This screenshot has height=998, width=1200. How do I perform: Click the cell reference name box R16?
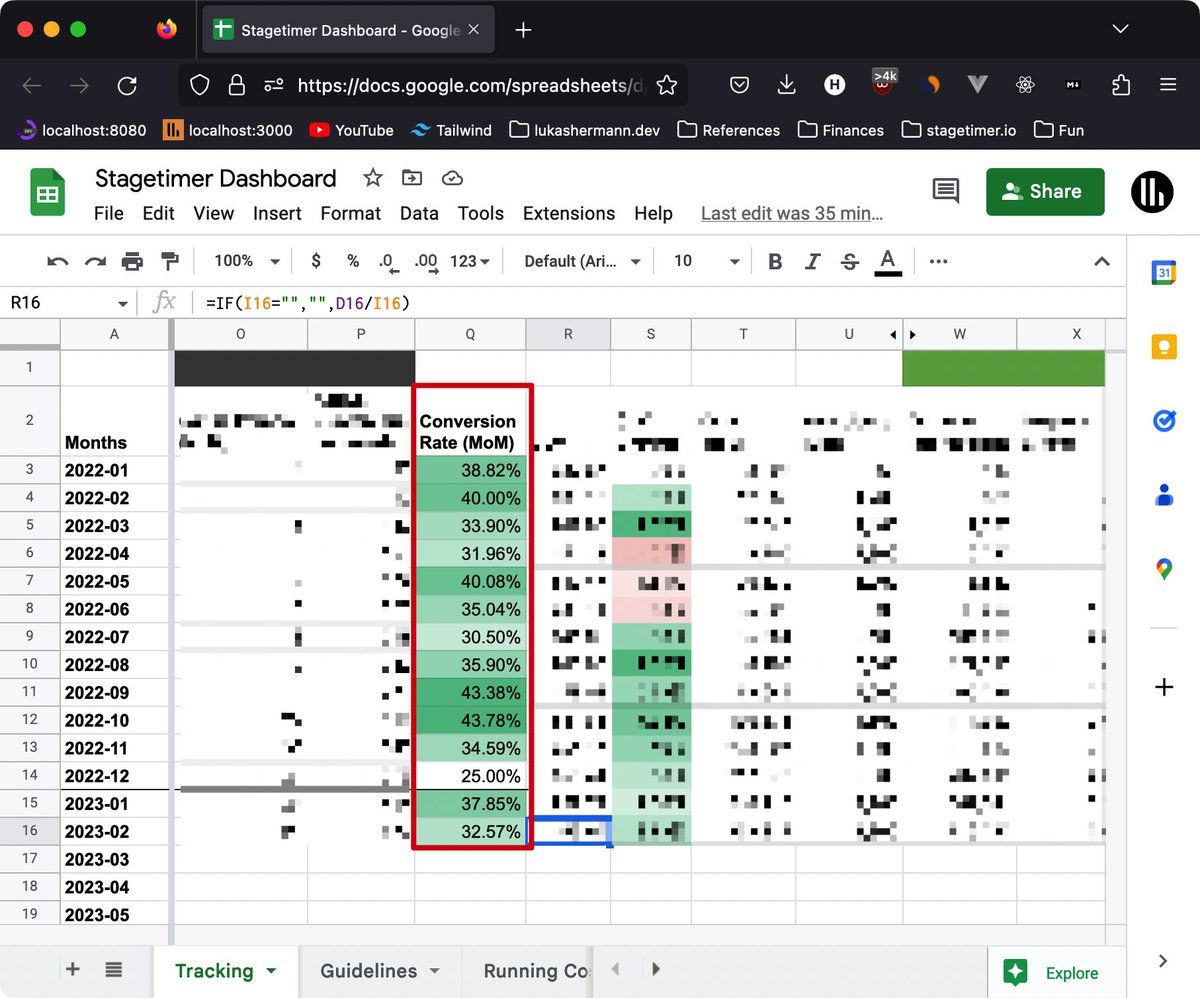[x=60, y=302]
